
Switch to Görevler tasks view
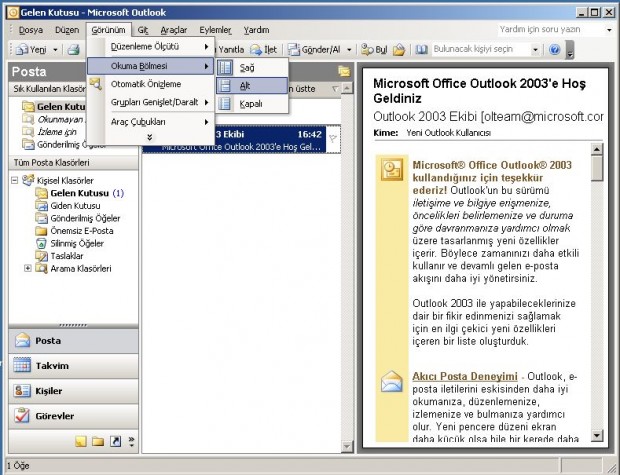(74, 416)
